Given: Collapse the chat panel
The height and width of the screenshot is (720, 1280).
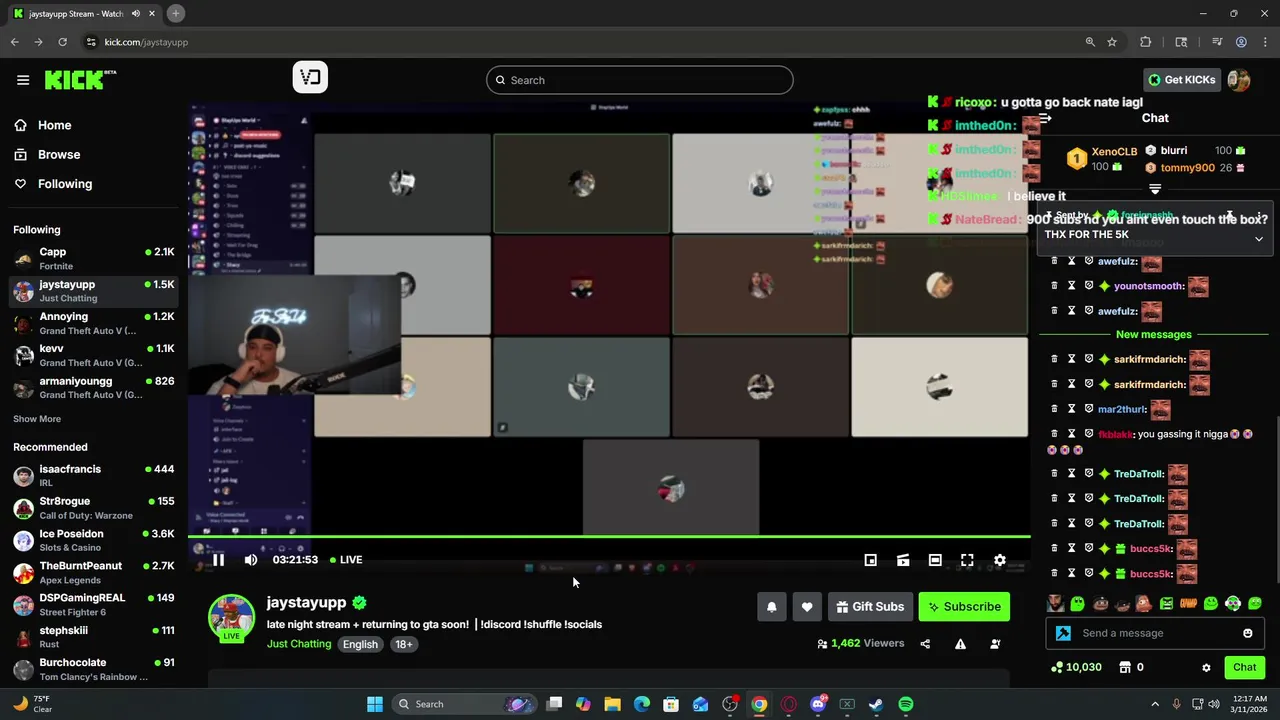Looking at the screenshot, I should [x=1045, y=118].
